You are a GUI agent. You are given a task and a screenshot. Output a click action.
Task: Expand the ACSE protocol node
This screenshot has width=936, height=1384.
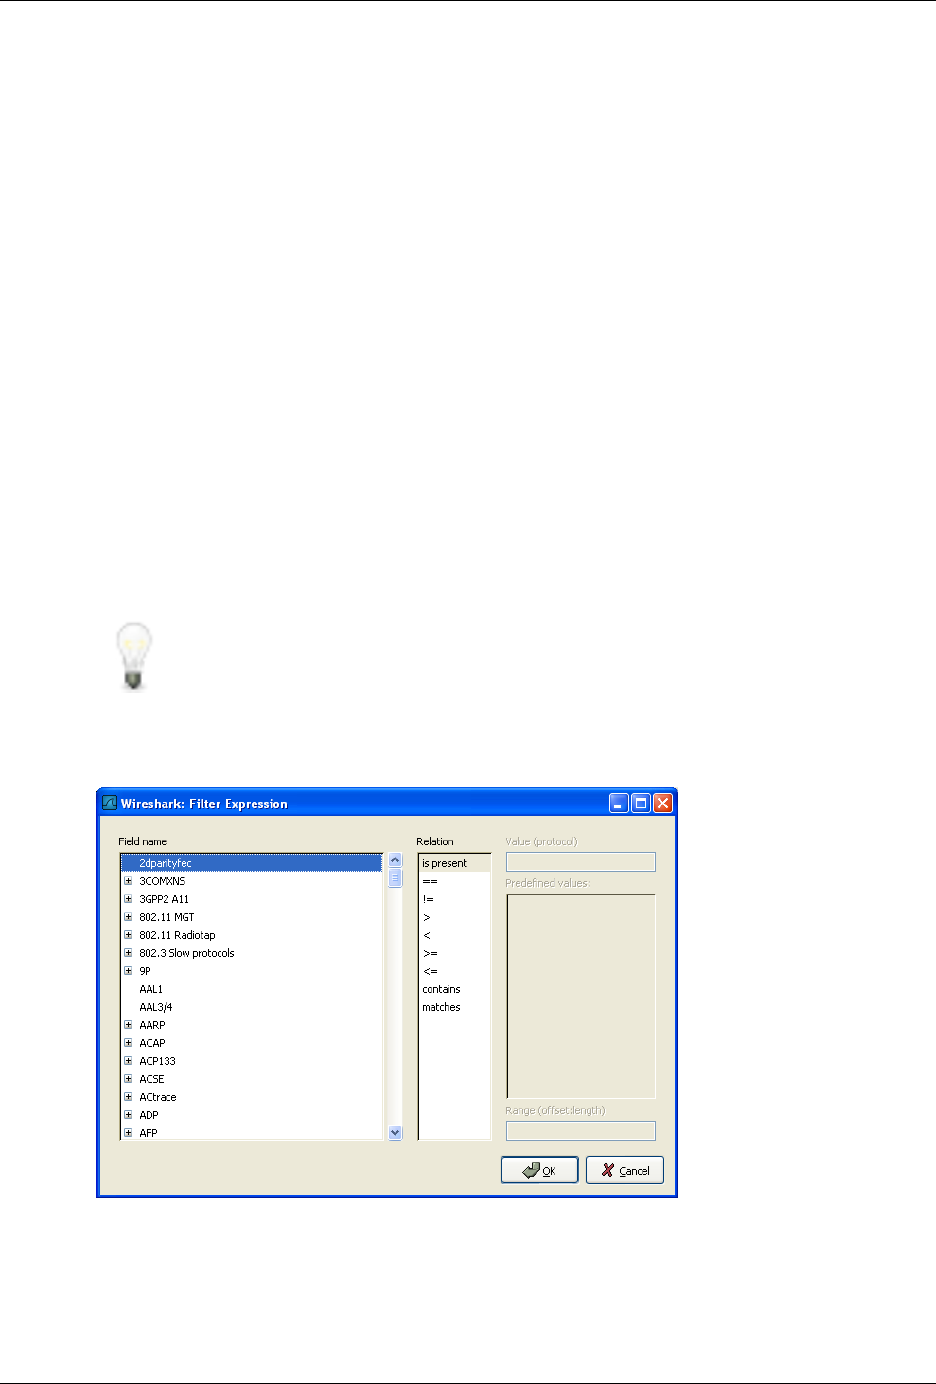(128, 1079)
